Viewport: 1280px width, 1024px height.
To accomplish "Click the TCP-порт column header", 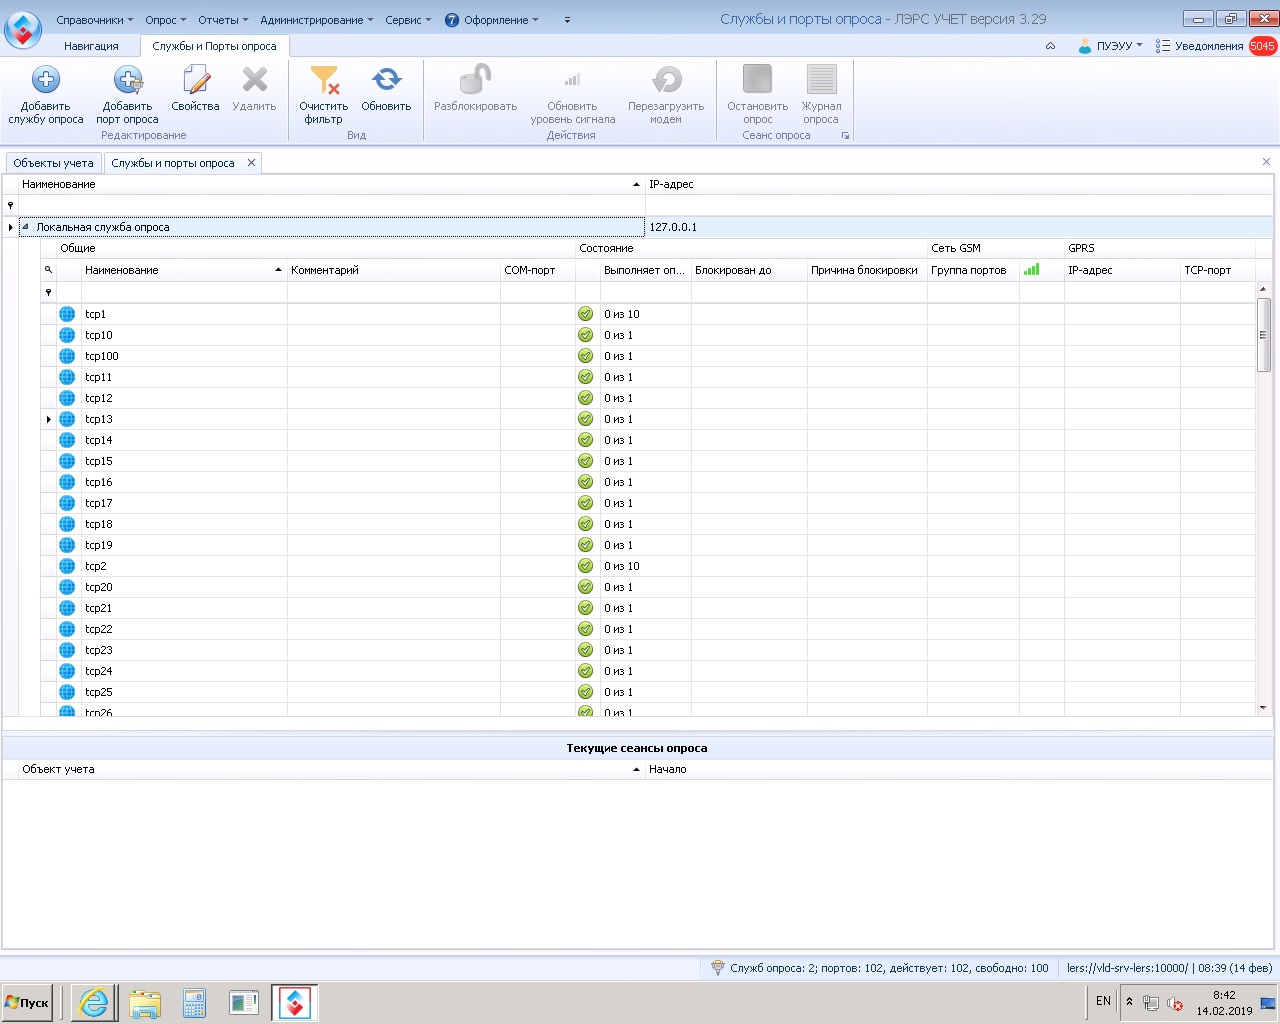I will [x=1217, y=270].
